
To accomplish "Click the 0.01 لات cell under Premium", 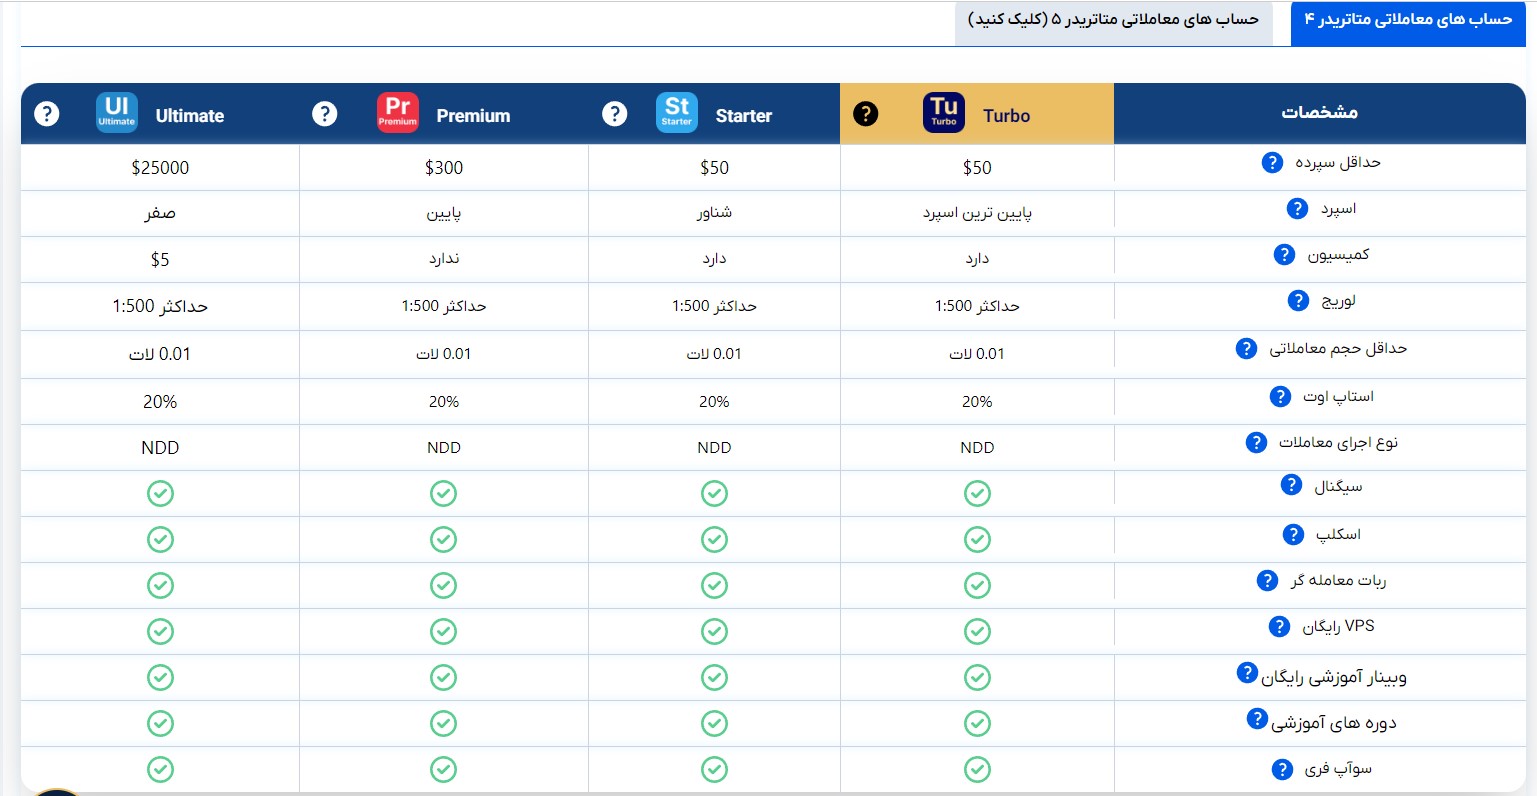I will [x=444, y=354].
